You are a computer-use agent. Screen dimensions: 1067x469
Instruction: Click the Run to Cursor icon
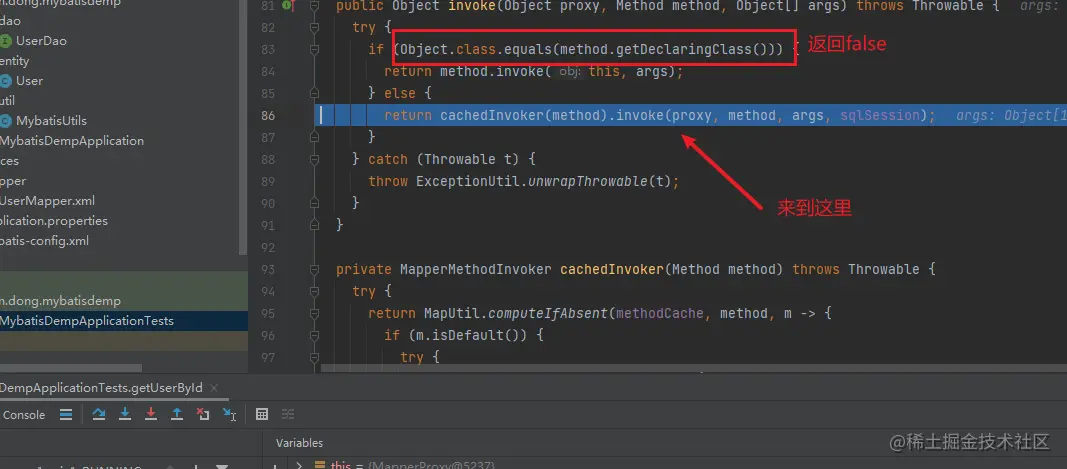click(229, 414)
